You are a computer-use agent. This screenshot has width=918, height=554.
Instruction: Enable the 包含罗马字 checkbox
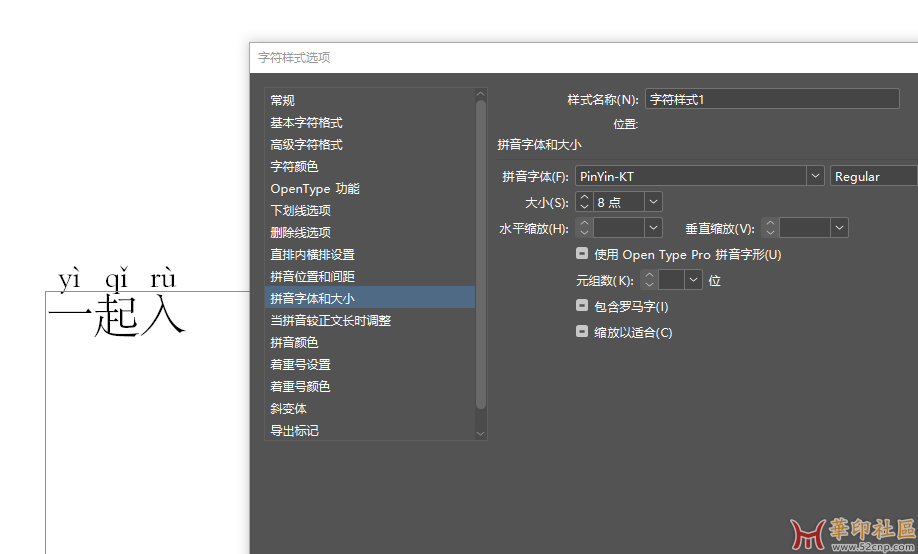[582, 306]
